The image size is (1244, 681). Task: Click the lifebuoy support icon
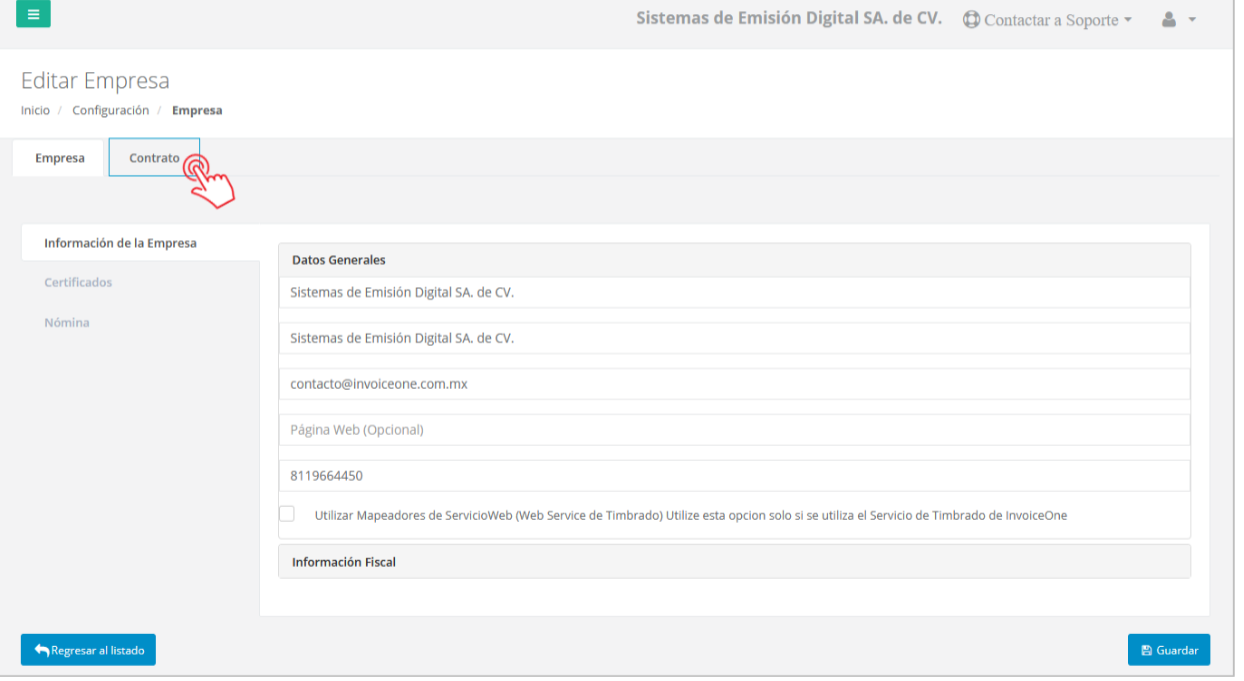971,20
